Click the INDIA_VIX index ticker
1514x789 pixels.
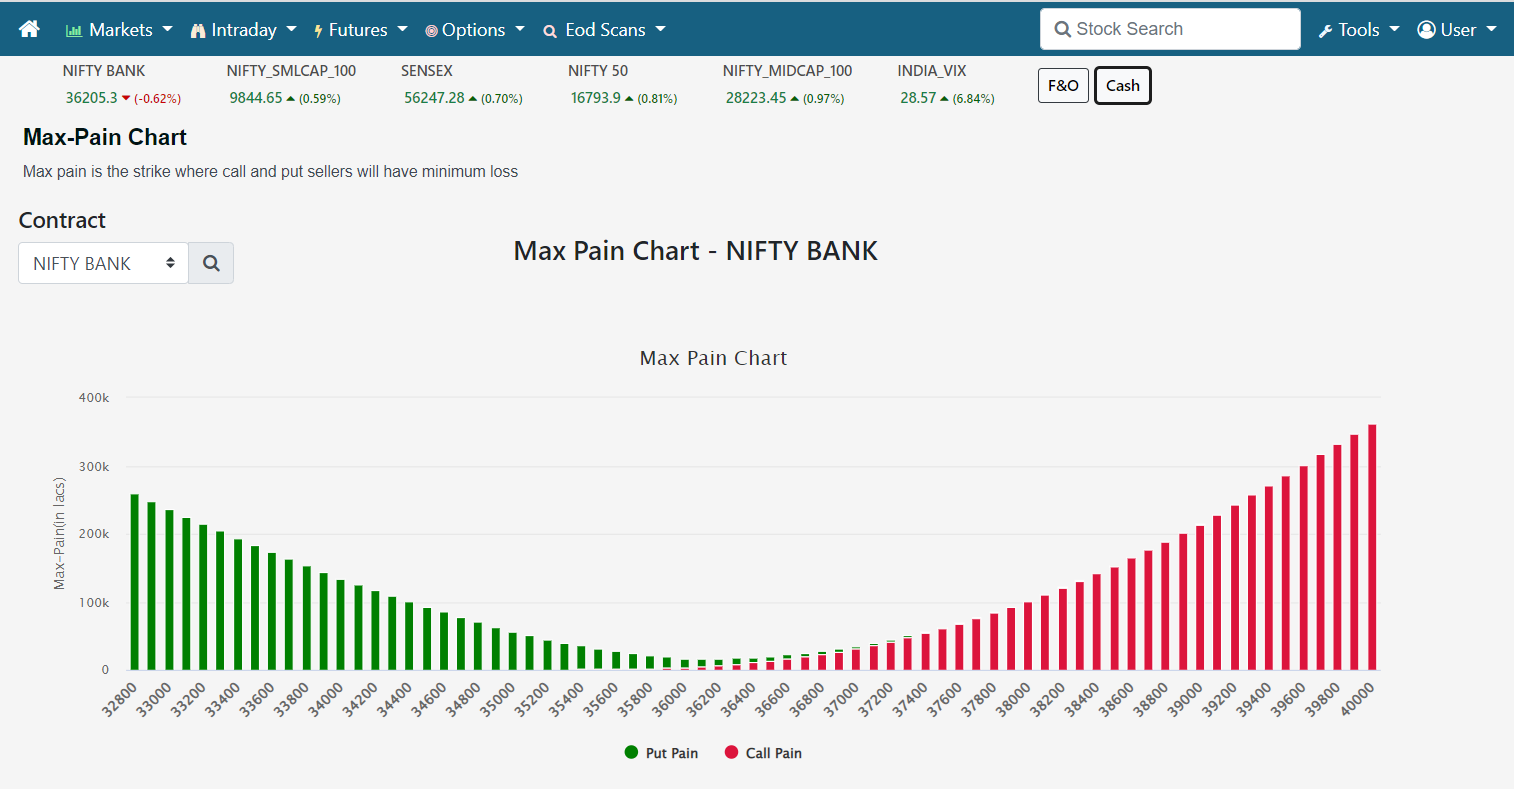coord(932,71)
